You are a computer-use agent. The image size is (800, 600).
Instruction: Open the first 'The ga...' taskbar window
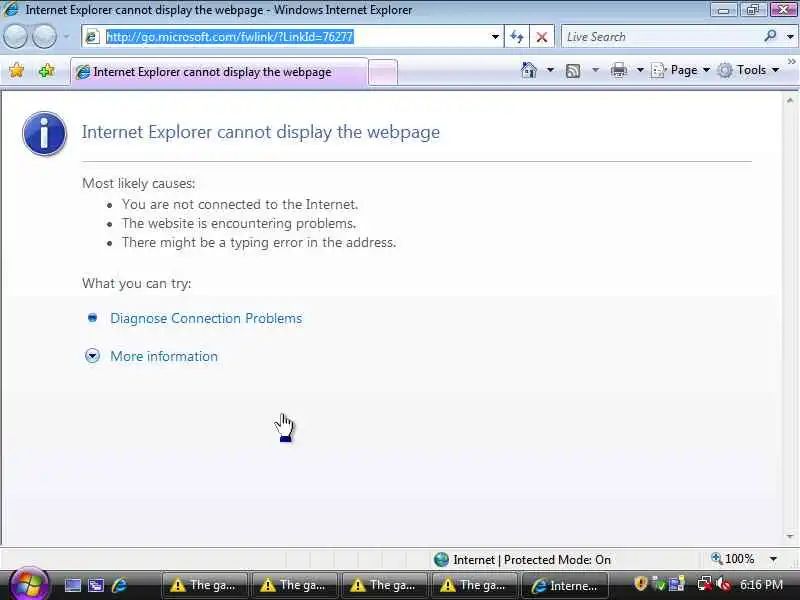[205, 585]
